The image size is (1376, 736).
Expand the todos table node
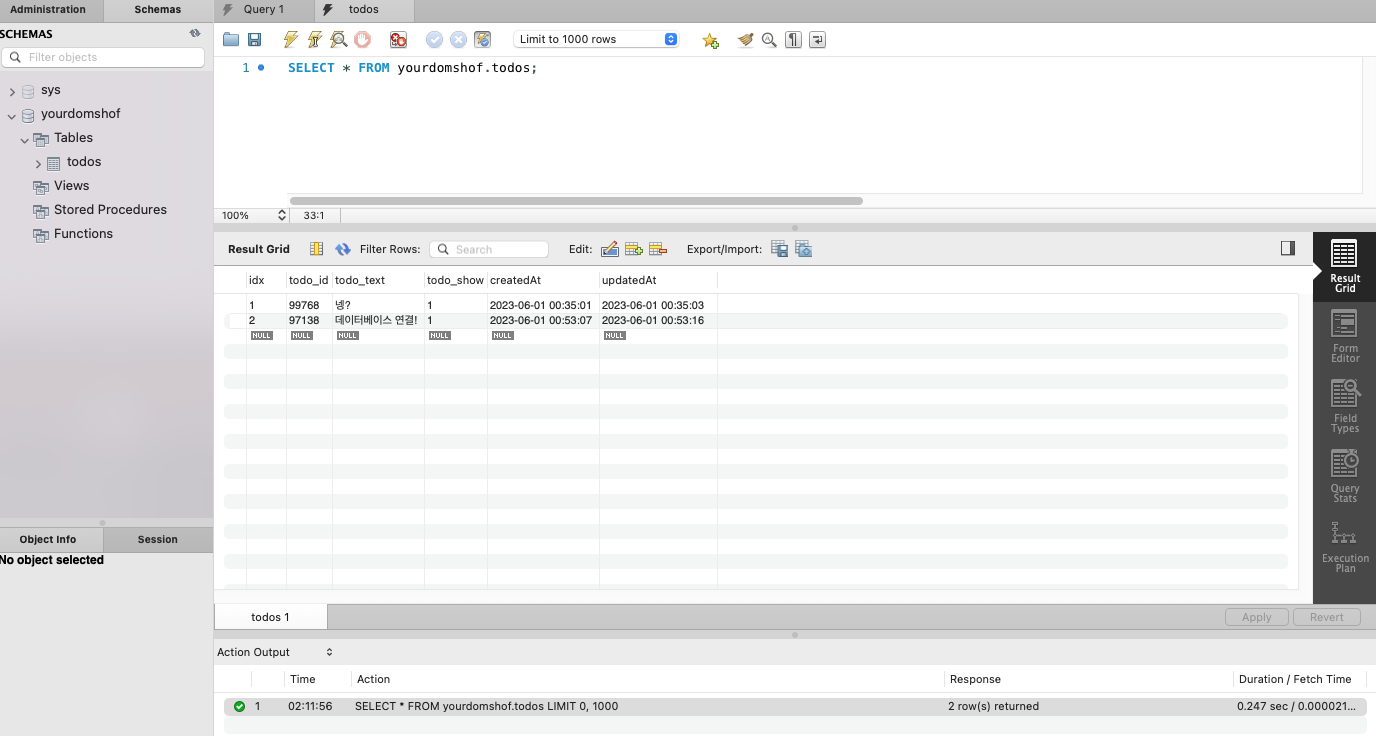pyautogui.click(x=38, y=163)
